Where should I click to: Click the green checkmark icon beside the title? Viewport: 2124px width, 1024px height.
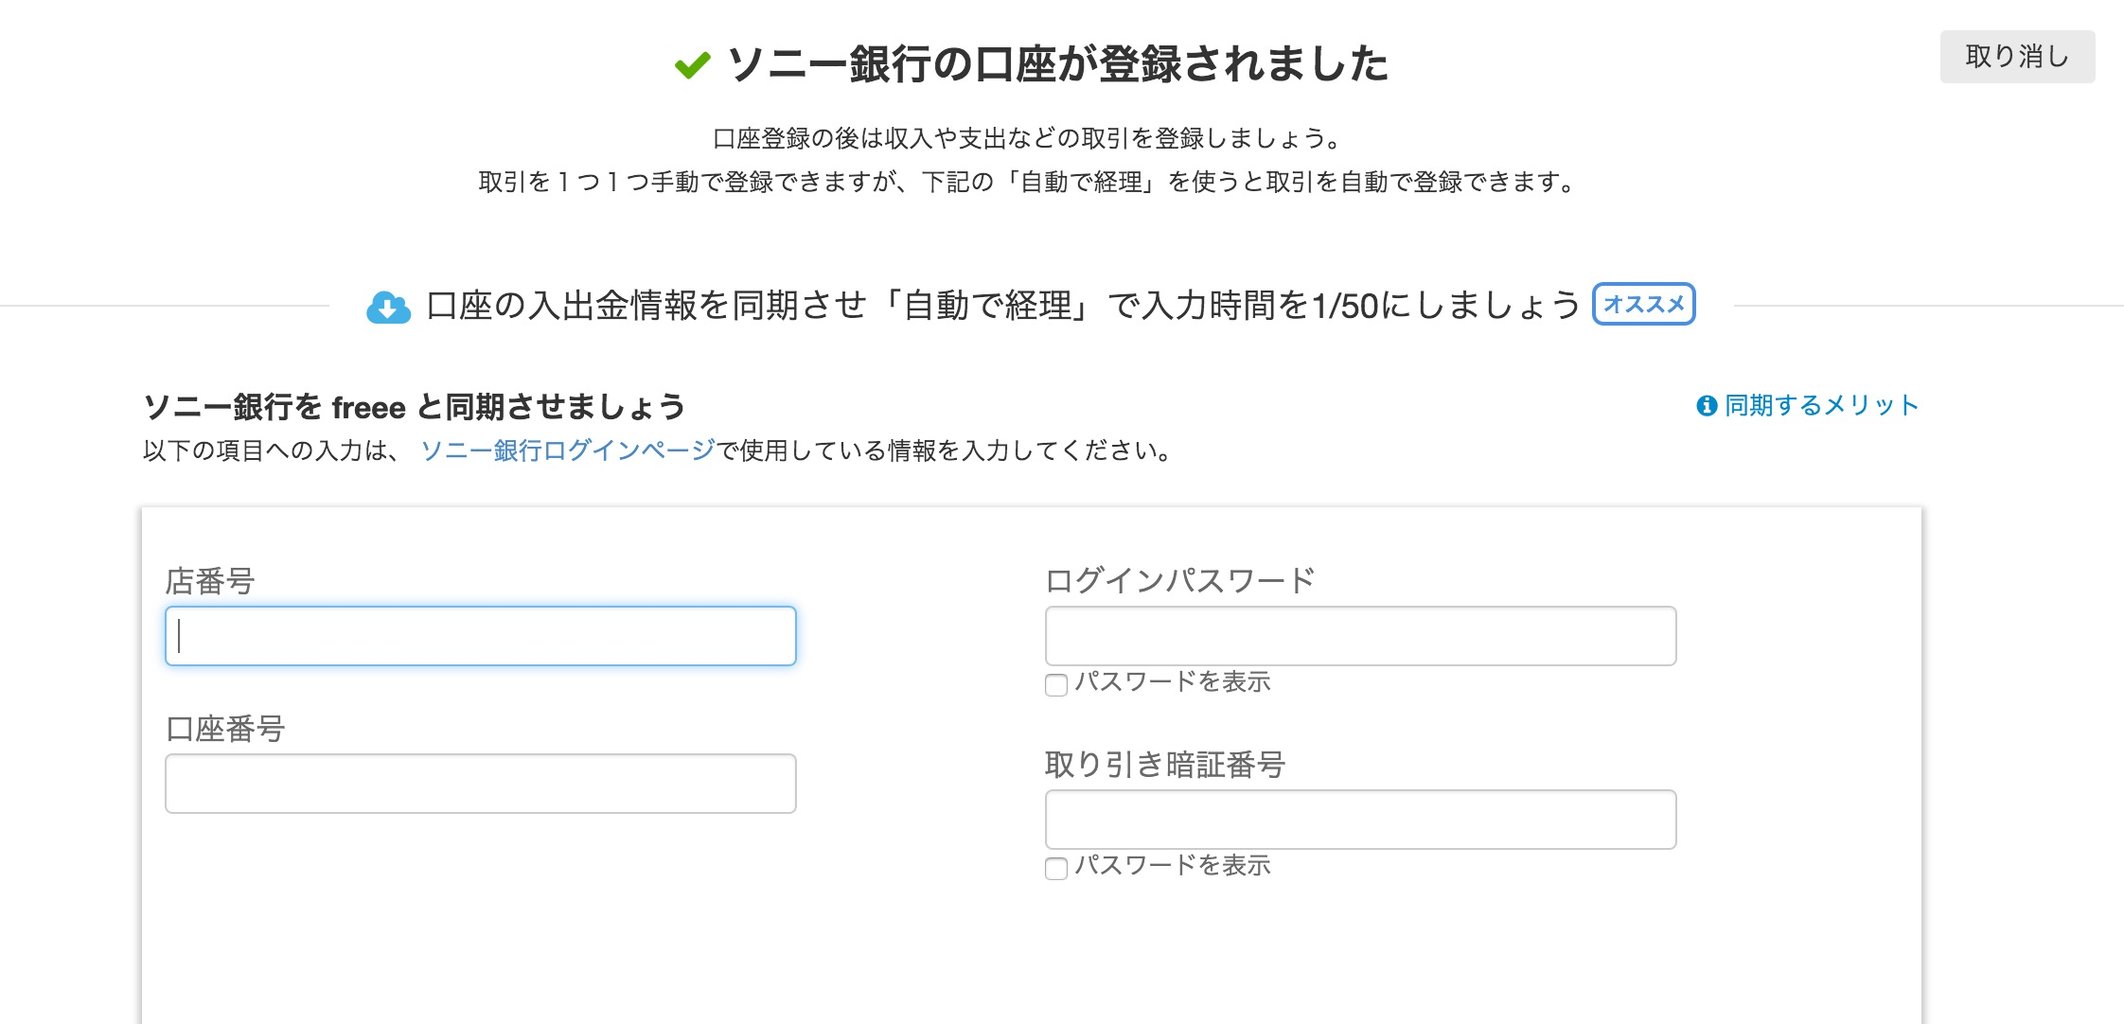(x=692, y=65)
